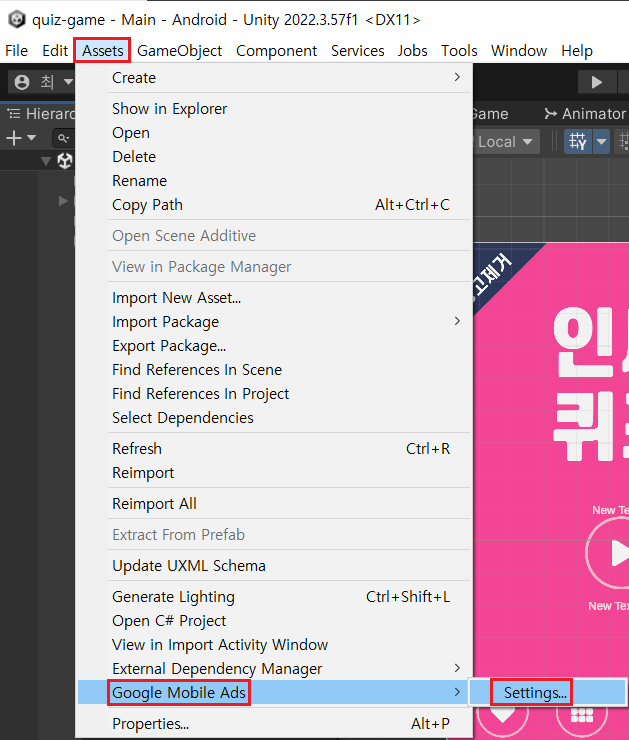Open the Hierarchy create dropdown arrow

[x=32, y=138]
